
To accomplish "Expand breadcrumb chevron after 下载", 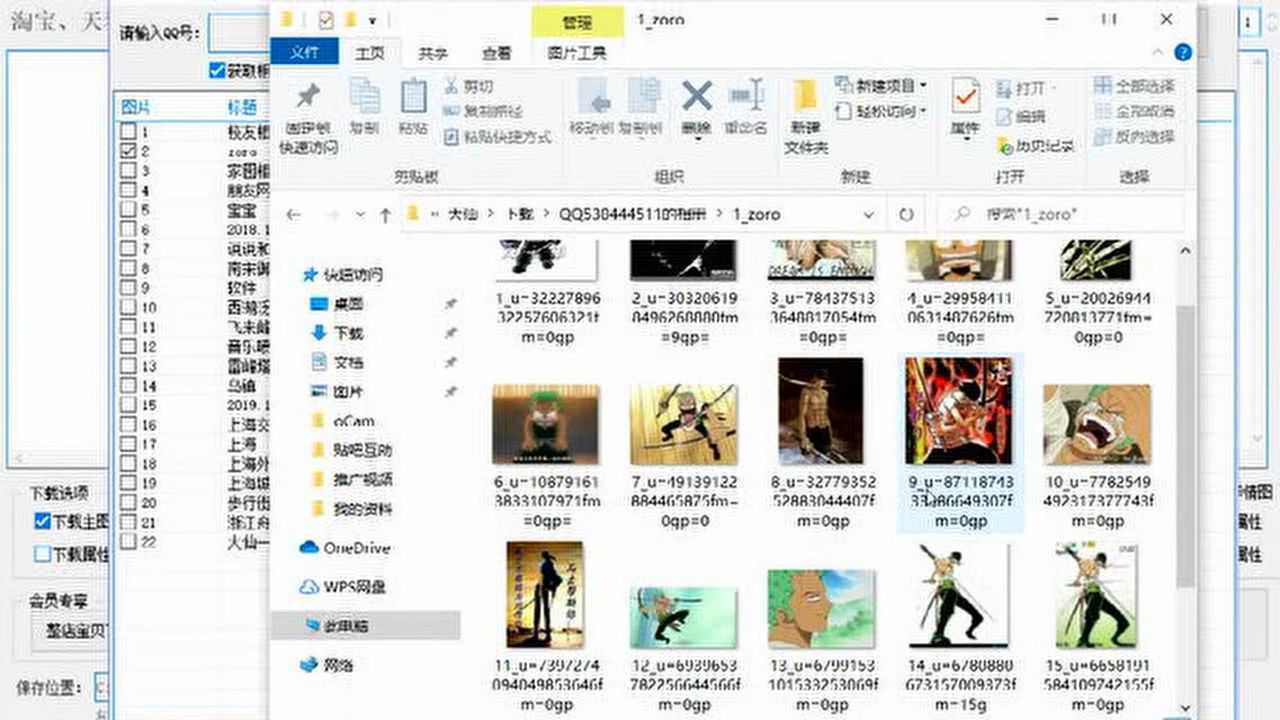I will [x=547, y=214].
